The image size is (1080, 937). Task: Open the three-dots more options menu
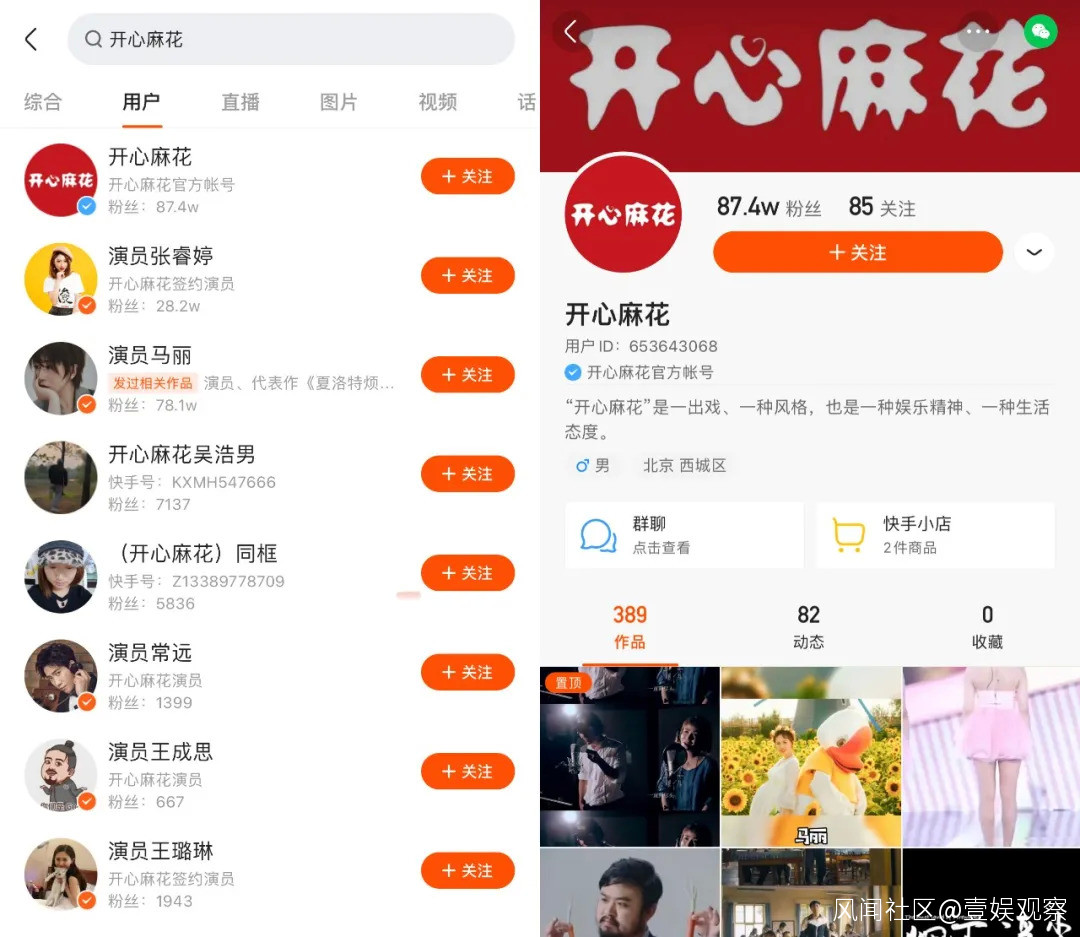[x=977, y=31]
